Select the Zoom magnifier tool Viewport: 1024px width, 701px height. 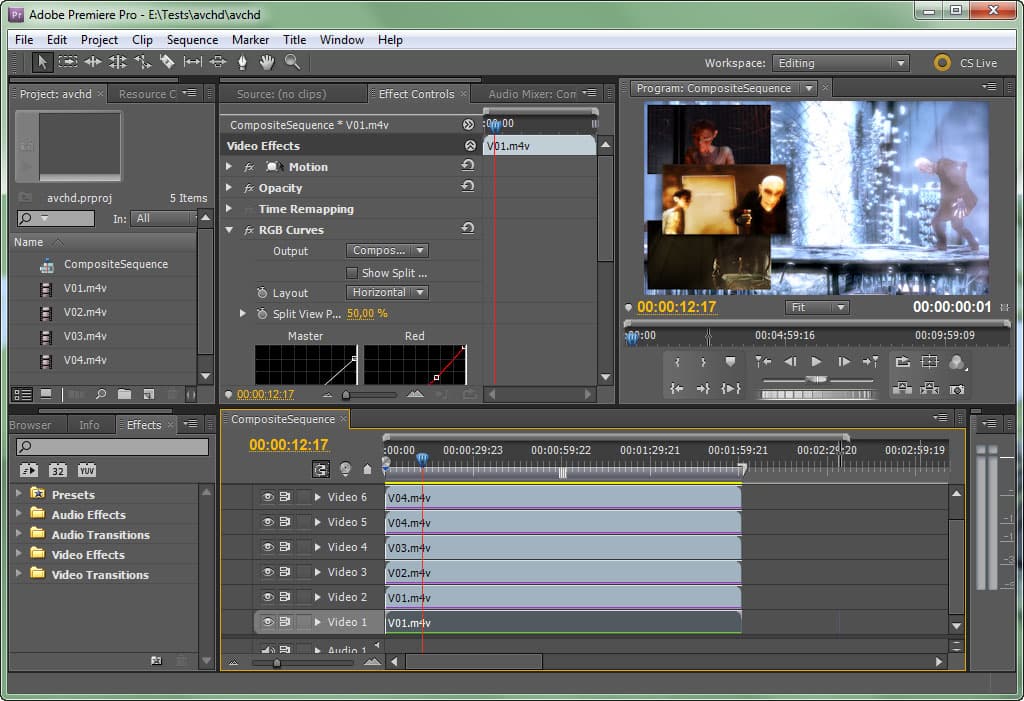[x=292, y=62]
